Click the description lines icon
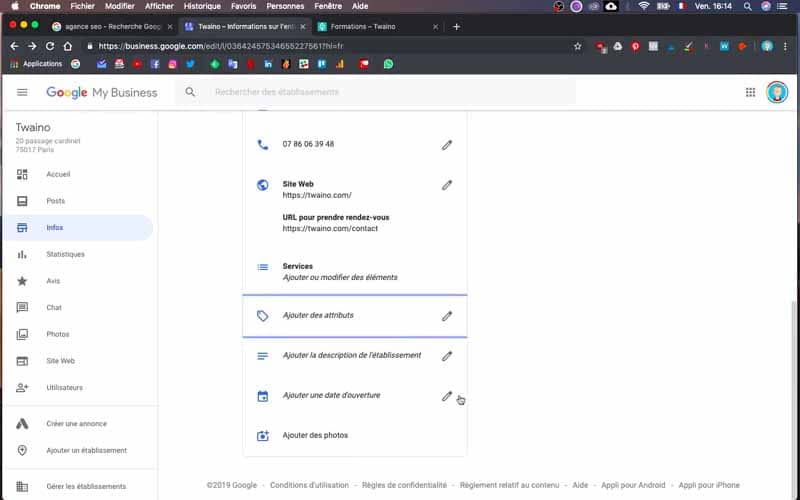Viewport: 800px width, 500px height. tap(262, 356)
